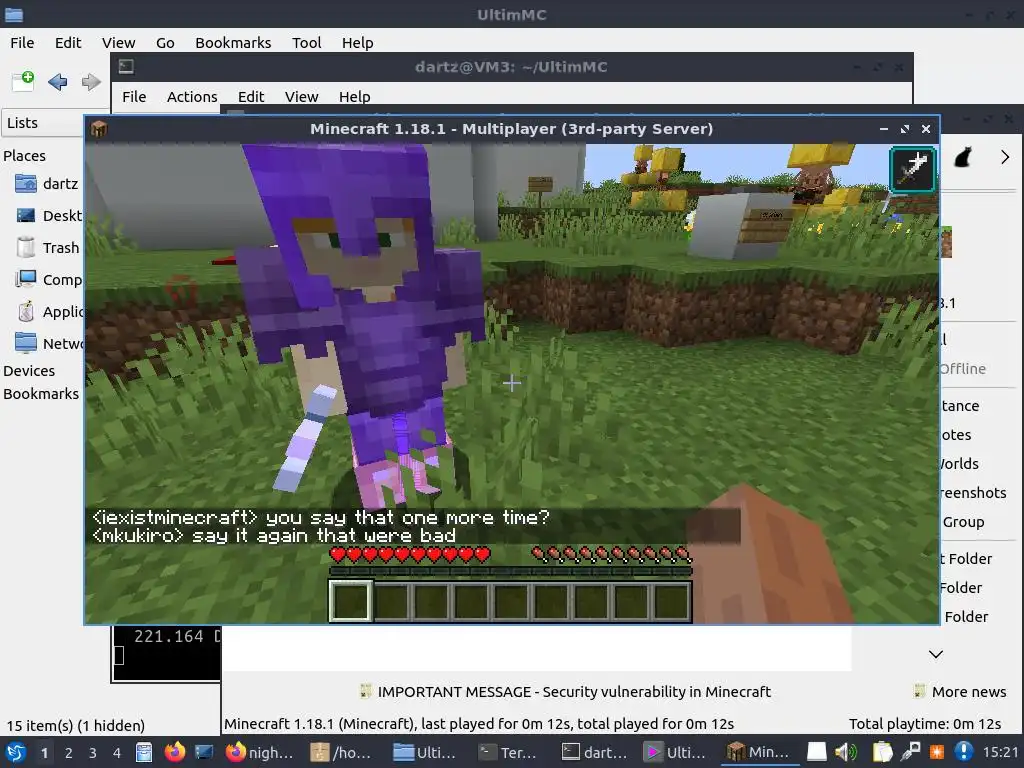Click the show desktop icon in taskbar
The height and width of the screenshot is (768, 1024).
click(x=204, y=752)
